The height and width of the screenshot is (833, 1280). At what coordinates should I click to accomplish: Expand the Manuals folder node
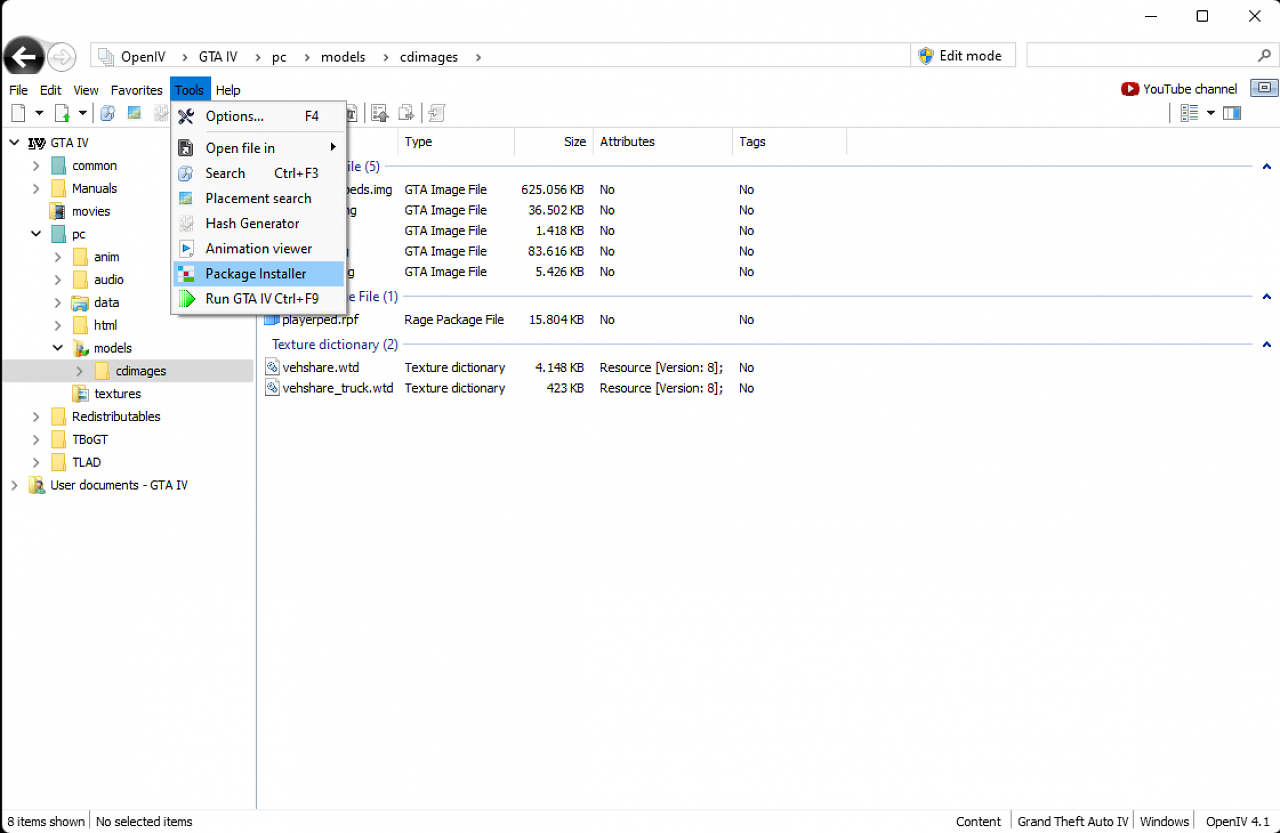[36, 189]
